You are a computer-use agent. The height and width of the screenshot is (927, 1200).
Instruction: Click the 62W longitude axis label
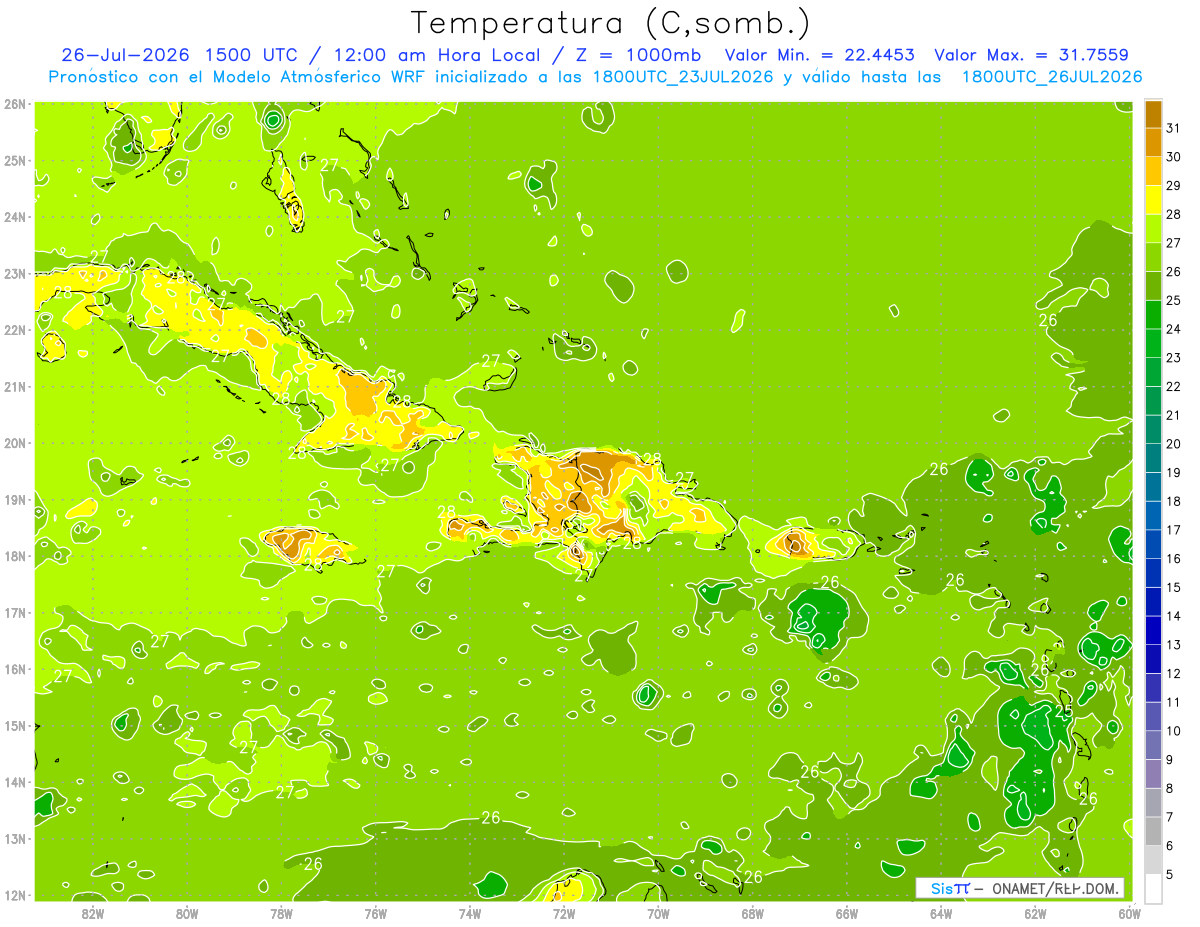(x=1035, y=913)
